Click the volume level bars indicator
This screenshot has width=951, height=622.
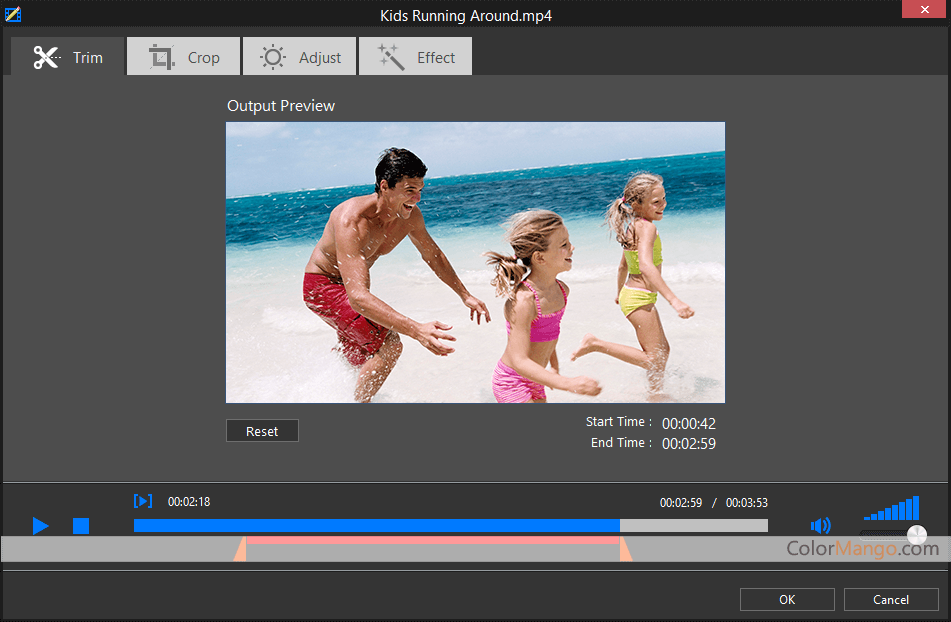tap(892, 508)
